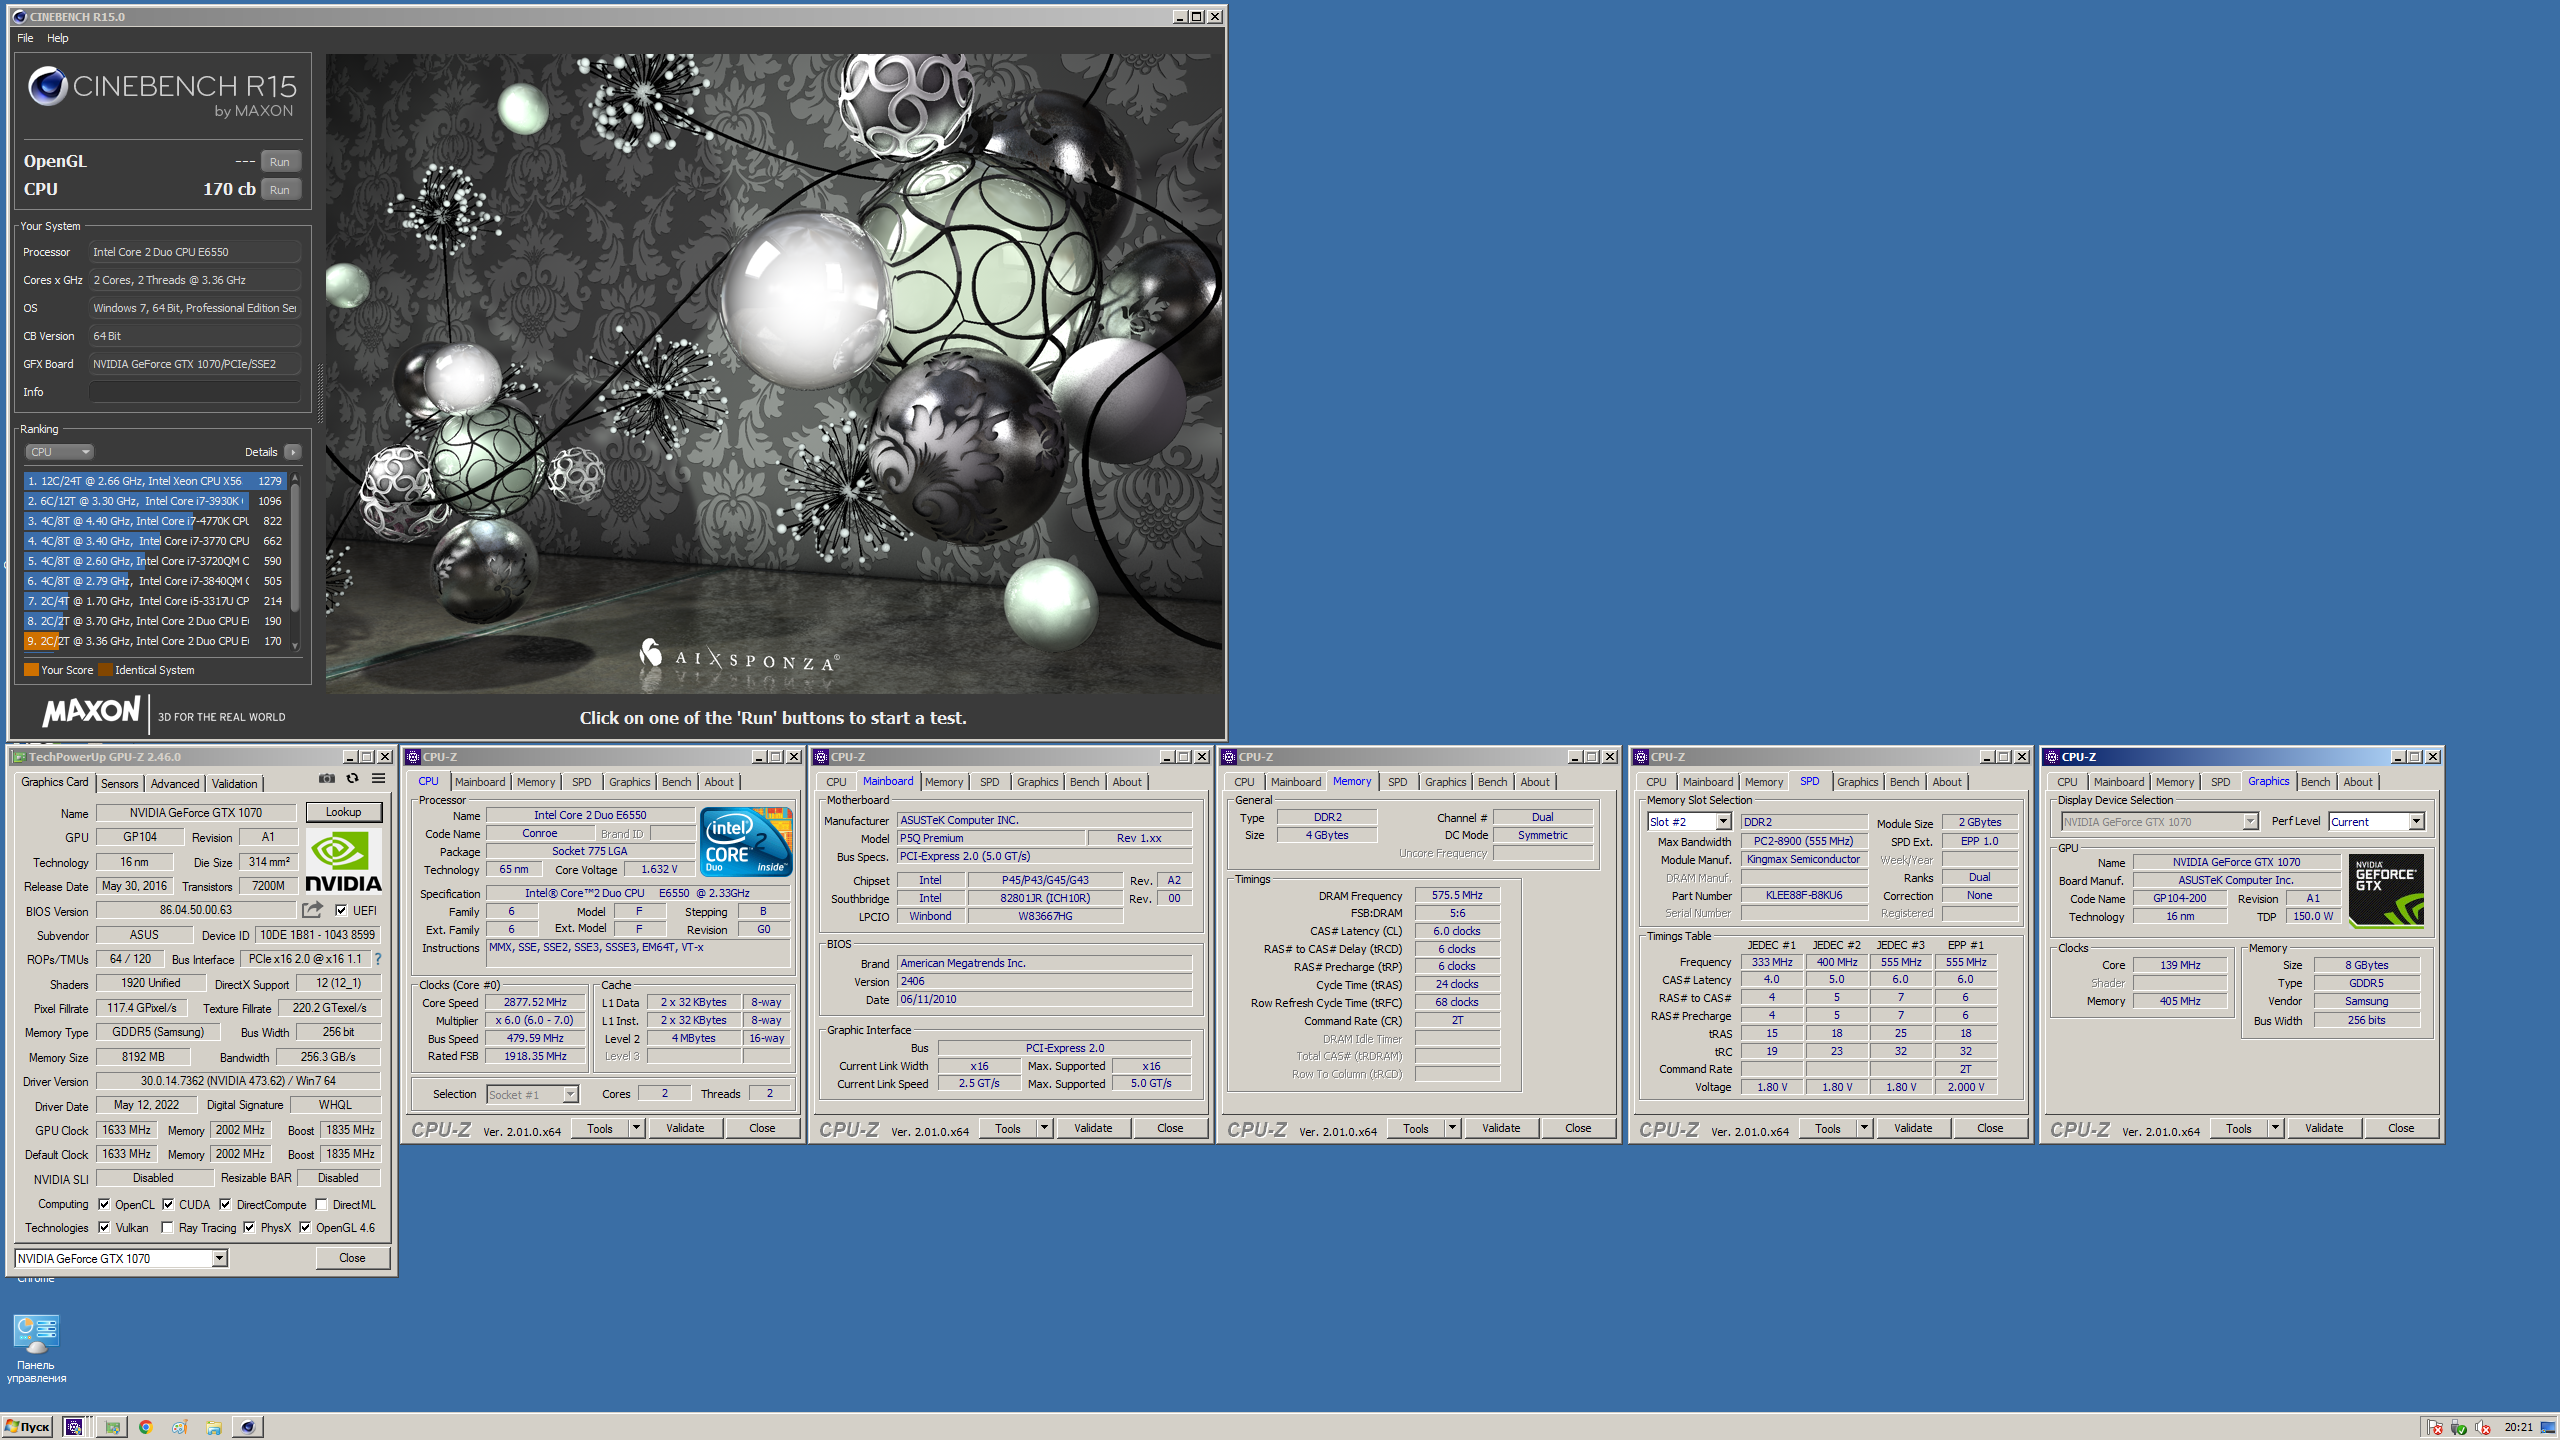
Task: Run the OpenGL test in Cinebench
Action: coord(280,162)
